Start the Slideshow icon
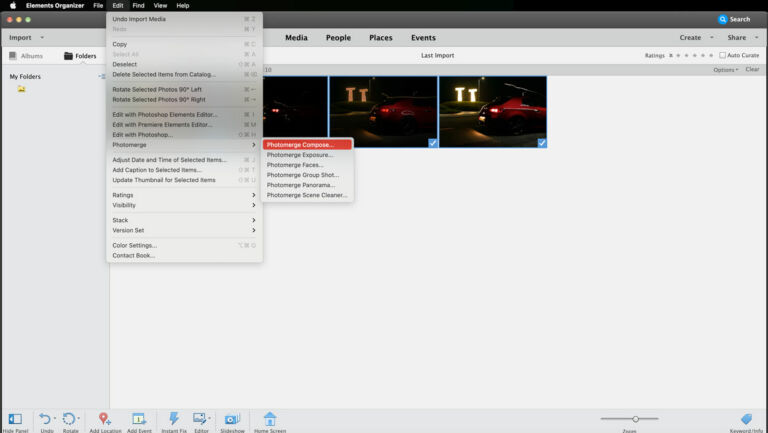The image size is (768, 433). pos(232,419)
